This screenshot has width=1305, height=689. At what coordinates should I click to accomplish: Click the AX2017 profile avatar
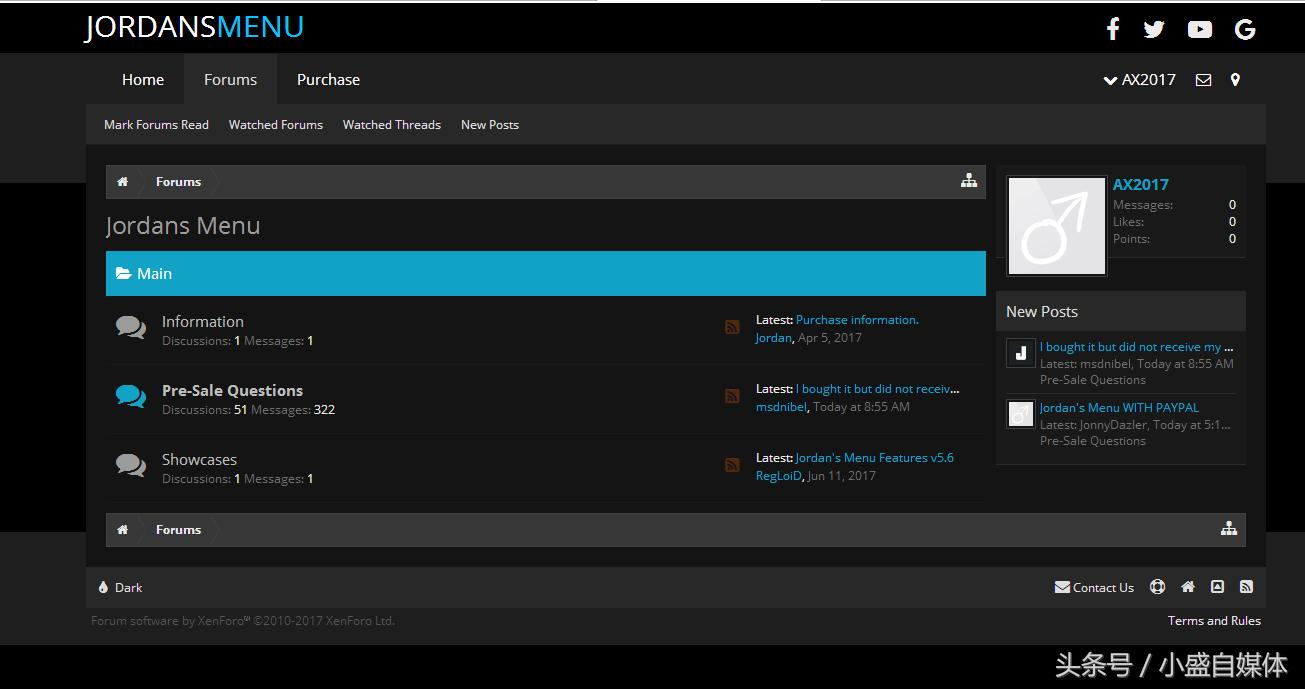pyautogui.click(x=1056, y=226)
